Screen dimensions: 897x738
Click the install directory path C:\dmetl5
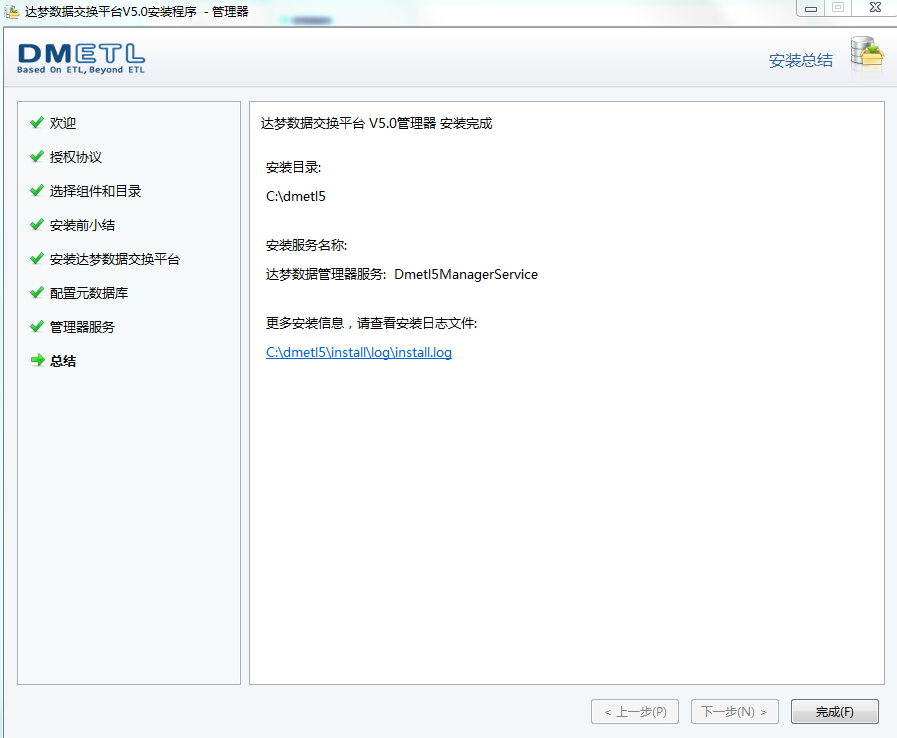[x=296, y=196]
